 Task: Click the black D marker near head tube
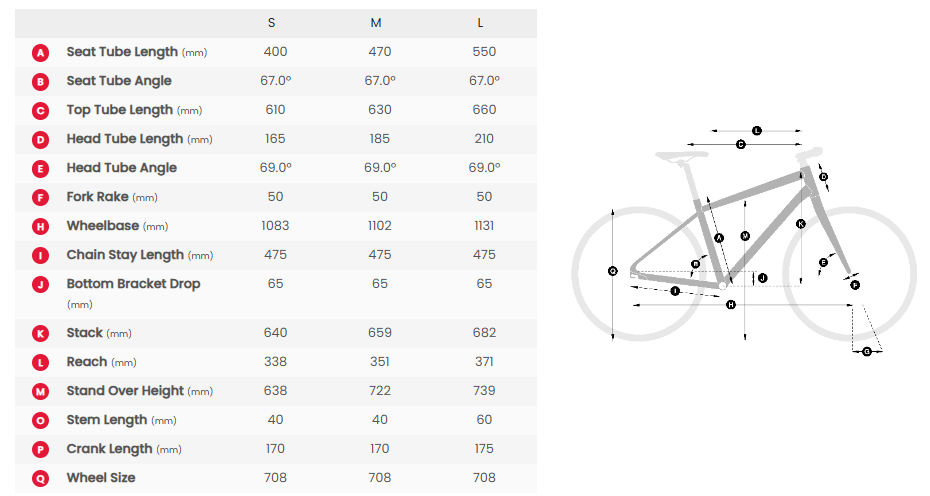[823, 177]
